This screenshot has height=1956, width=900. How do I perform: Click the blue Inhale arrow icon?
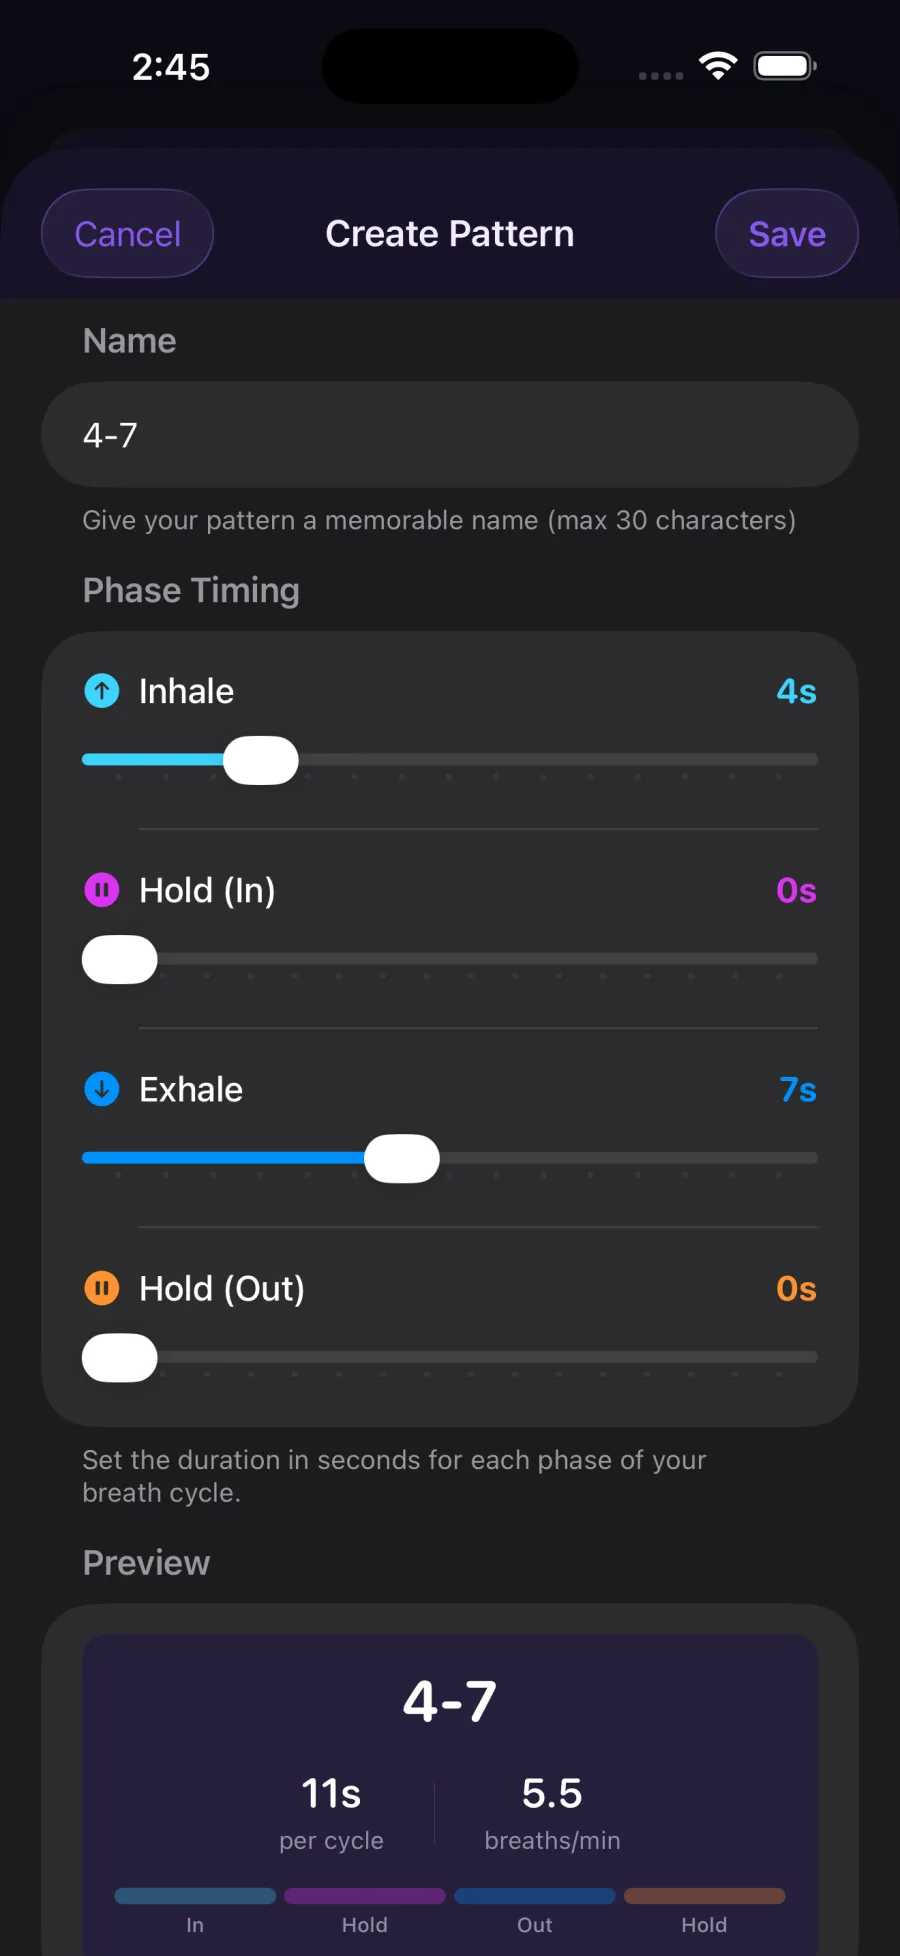(100, 690)
